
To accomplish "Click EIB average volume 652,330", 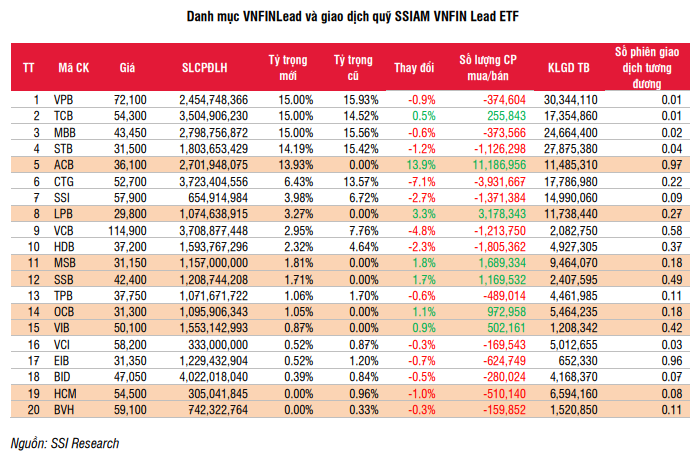I will click(578, 361).
